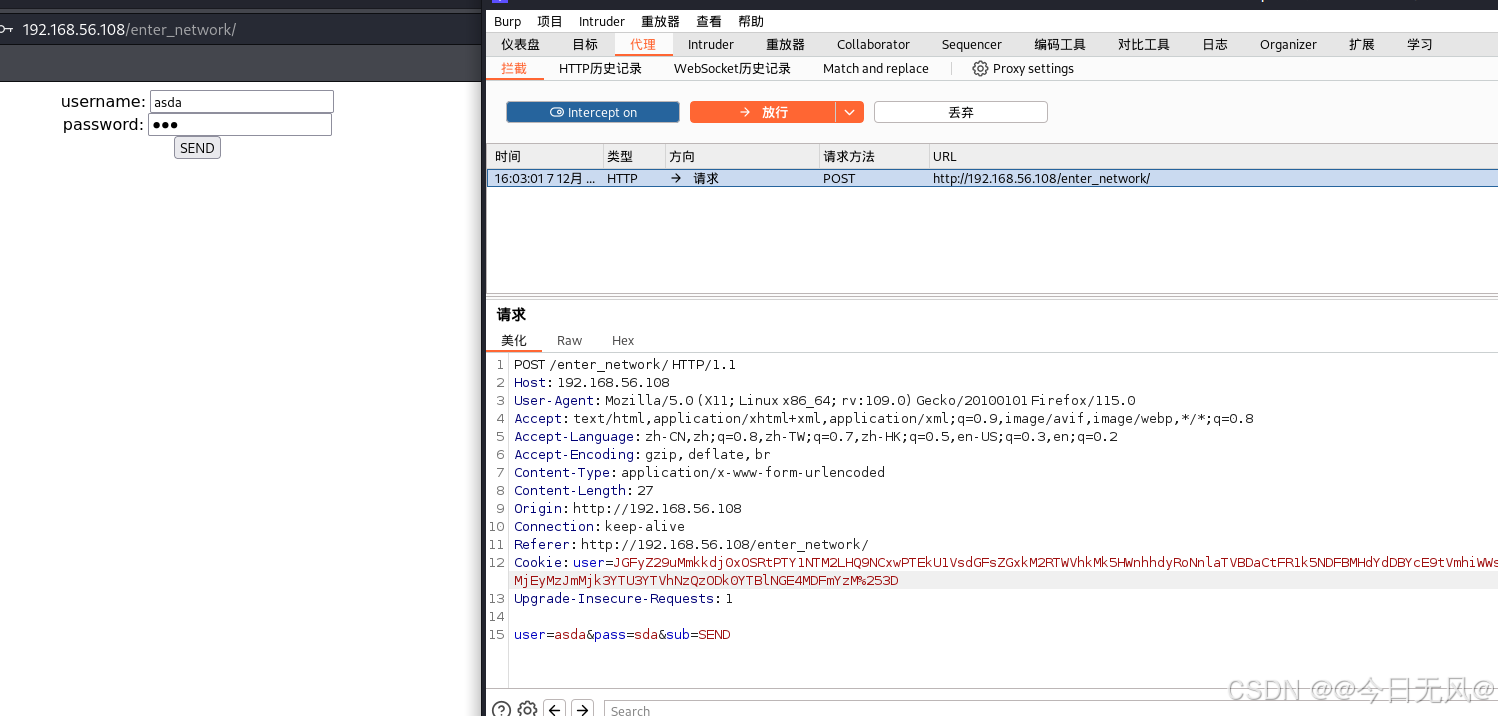
Task: Sort by the 时间 column header
Action: coord(545,157)
